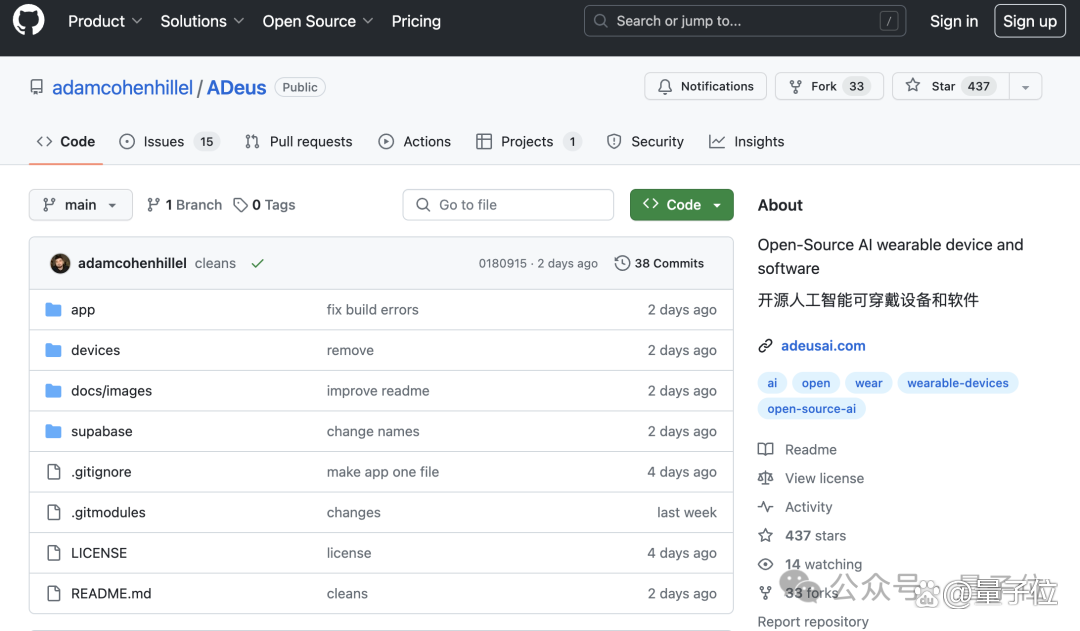Open the fix build errors commit
This screenshot has height=631, width=1080.
coord(373,309)
